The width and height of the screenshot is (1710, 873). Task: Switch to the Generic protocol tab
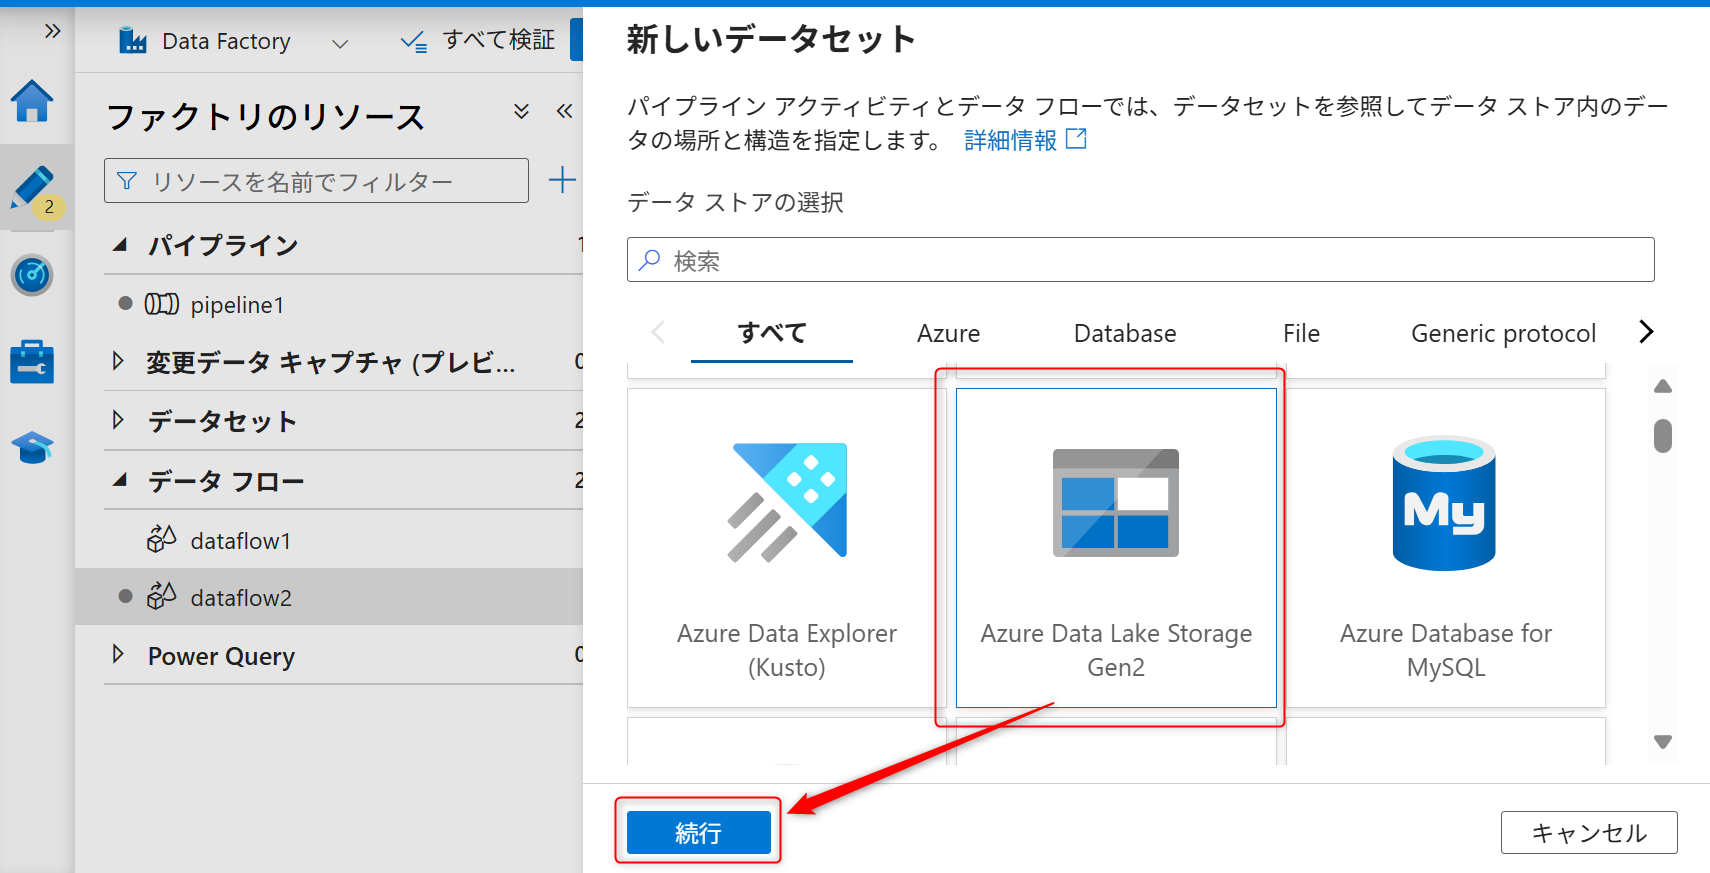tap(1503, 333)
